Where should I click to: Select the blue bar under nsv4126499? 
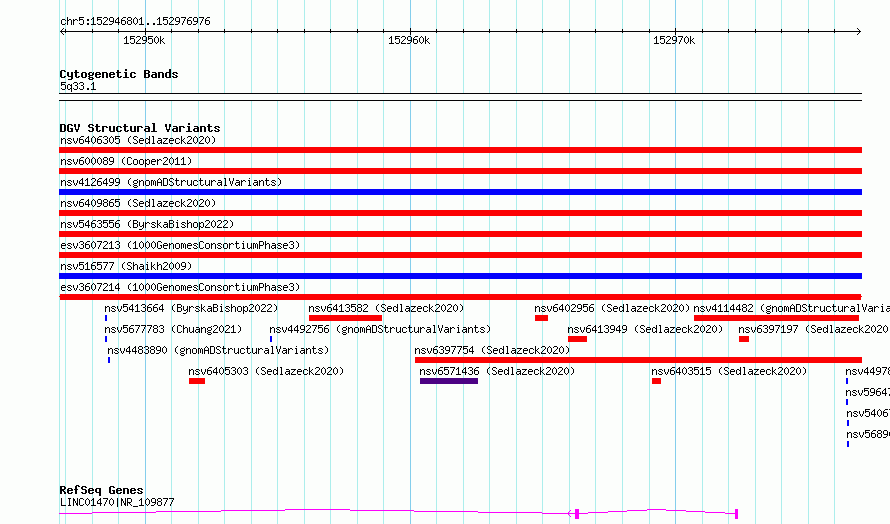click(460, 192)
